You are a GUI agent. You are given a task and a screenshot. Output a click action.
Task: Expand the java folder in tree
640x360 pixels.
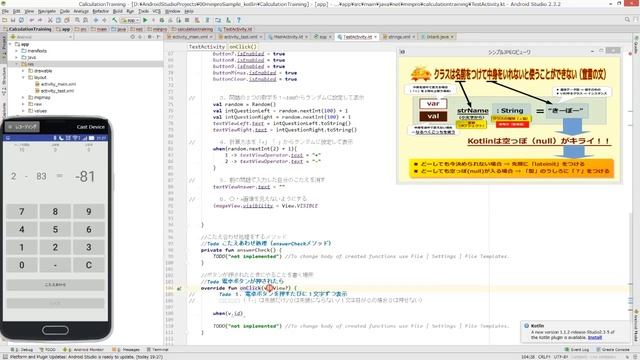tap(17, 58)
